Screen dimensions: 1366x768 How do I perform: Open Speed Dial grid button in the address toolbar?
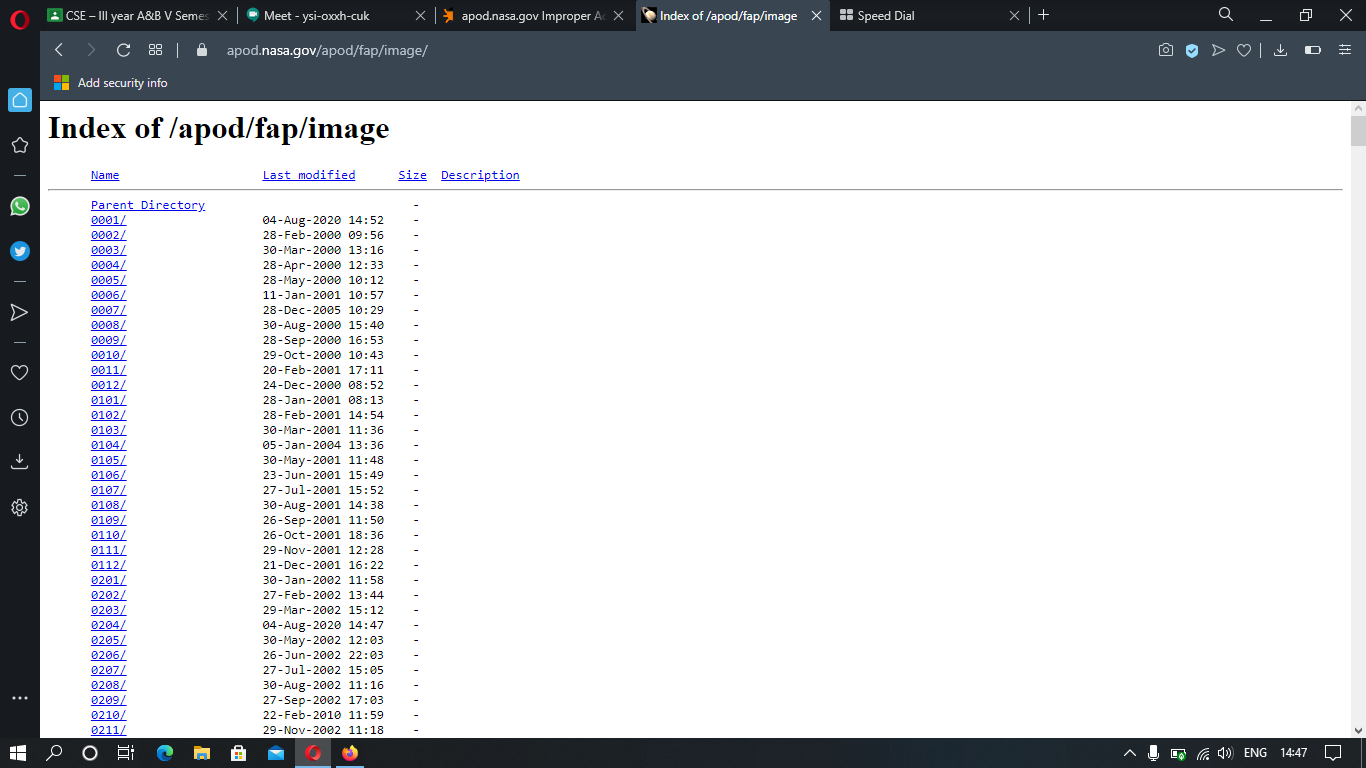(155, 50)
